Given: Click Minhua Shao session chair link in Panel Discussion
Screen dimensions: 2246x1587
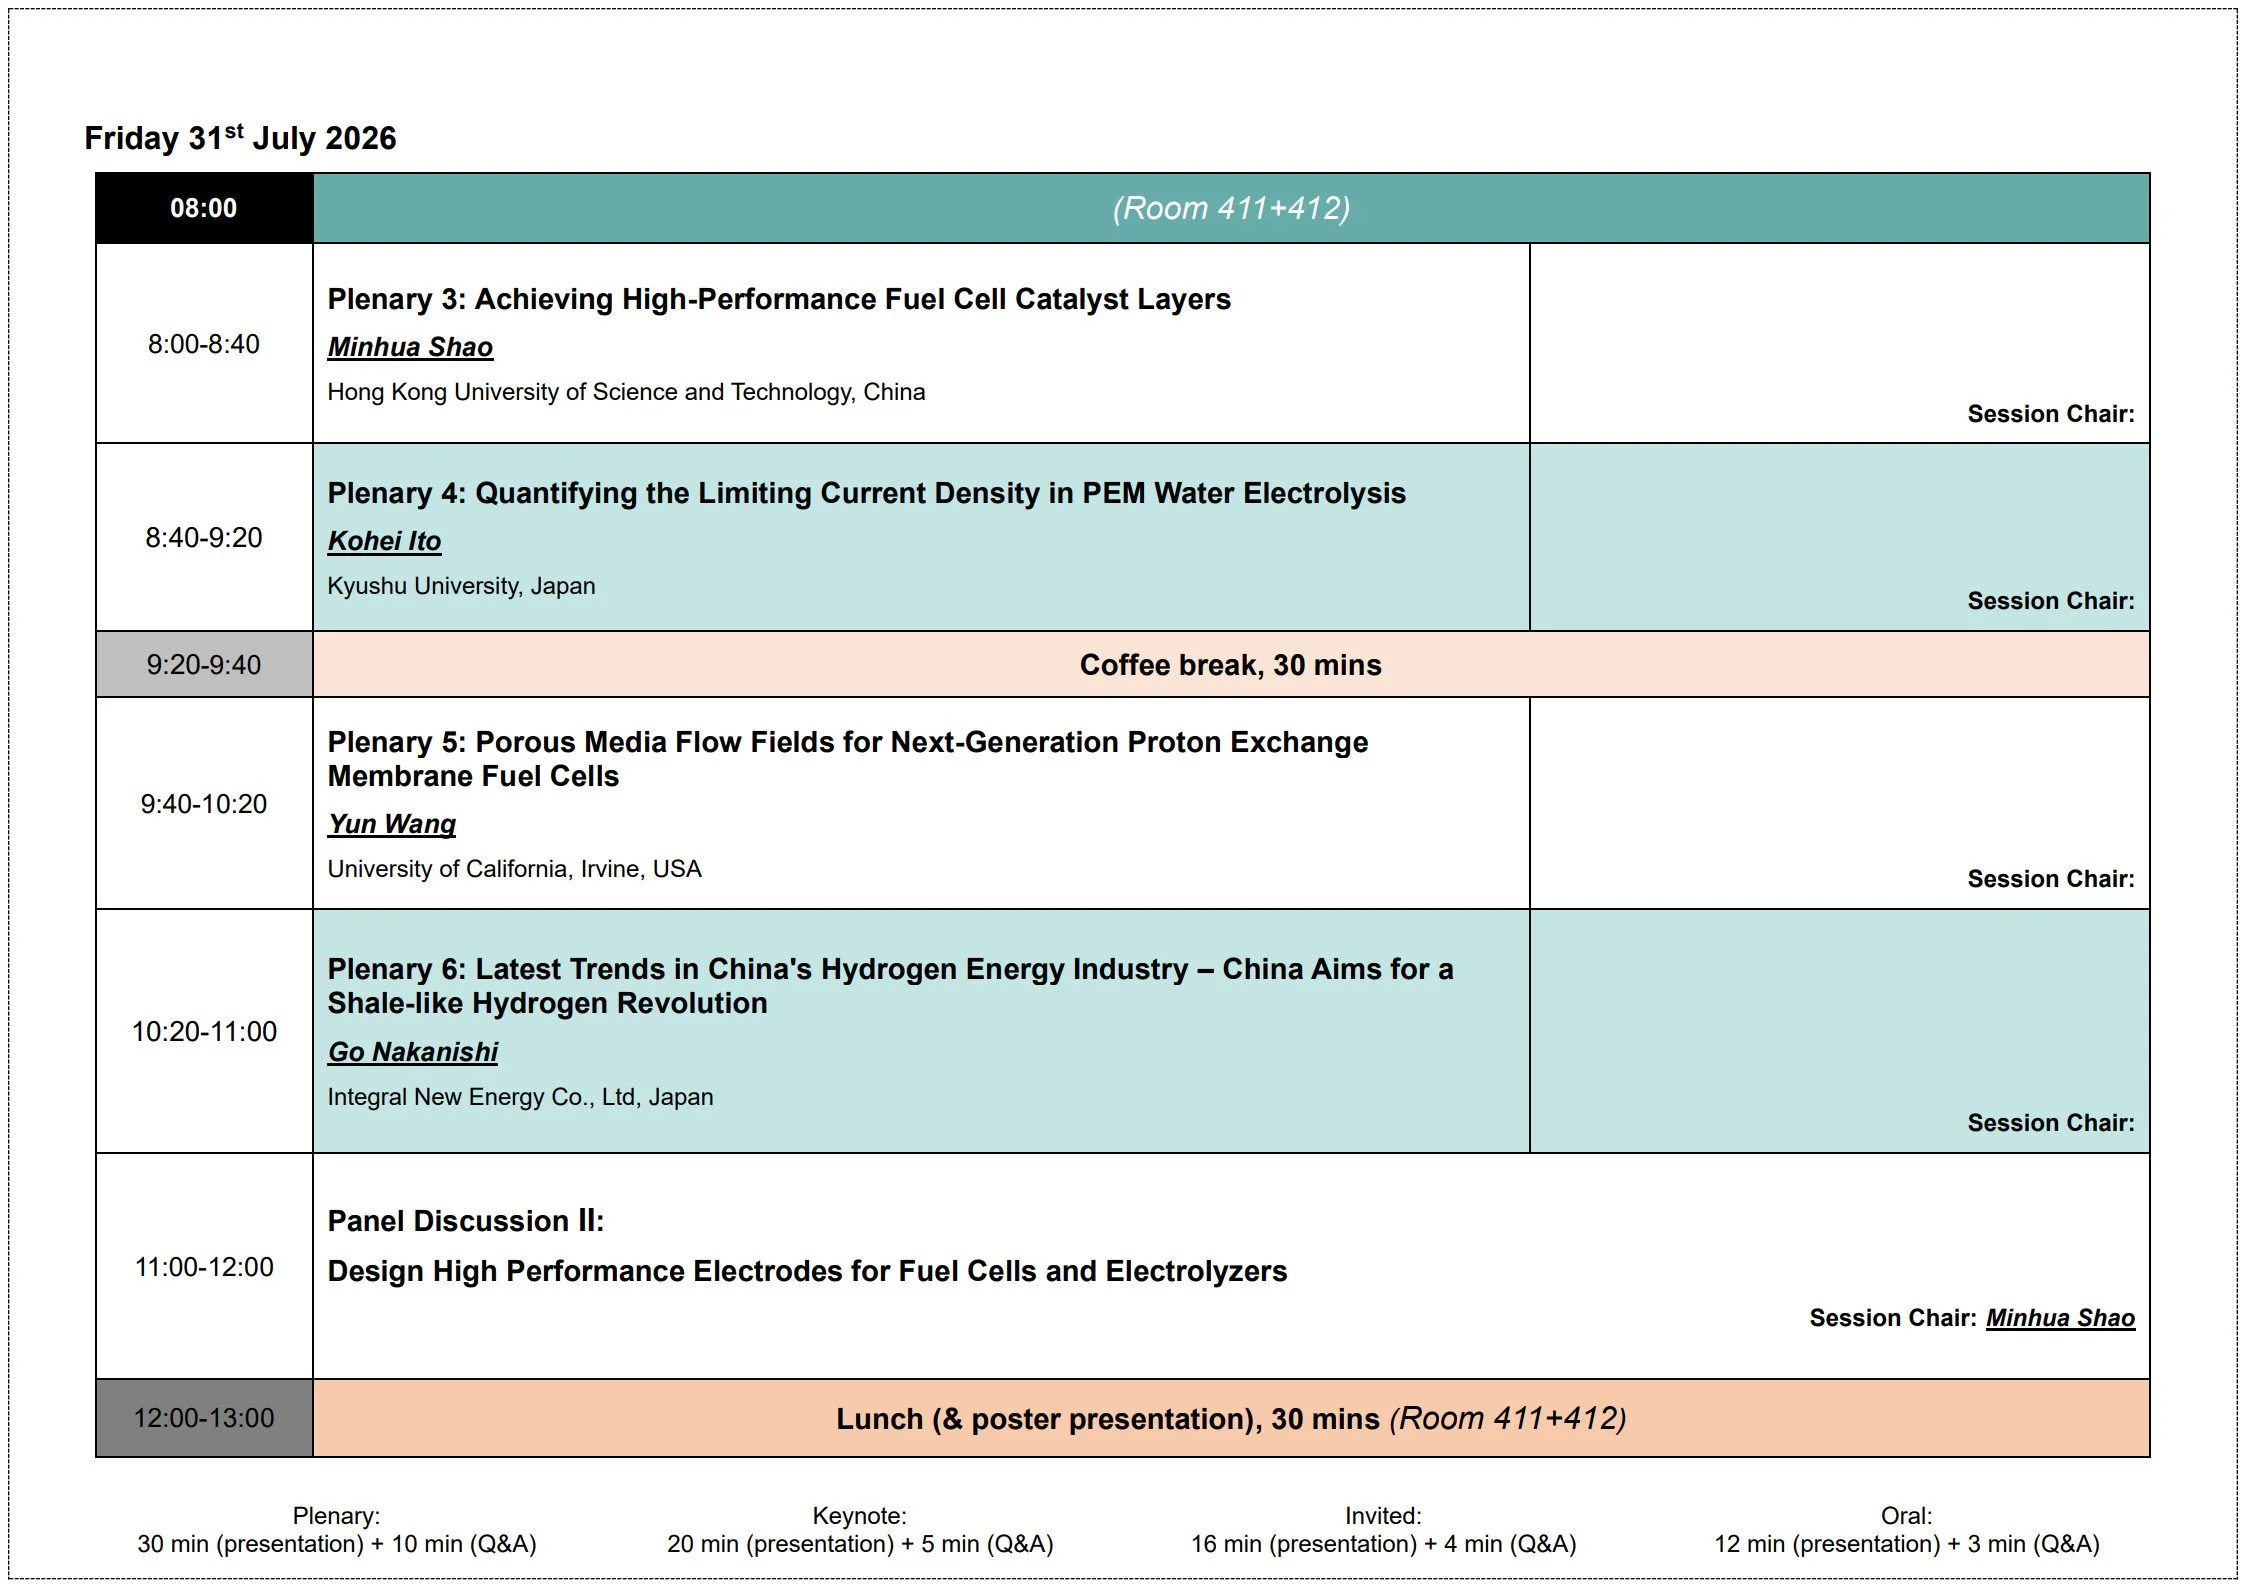Looking at the screenshot, I should (2060, 1318).
